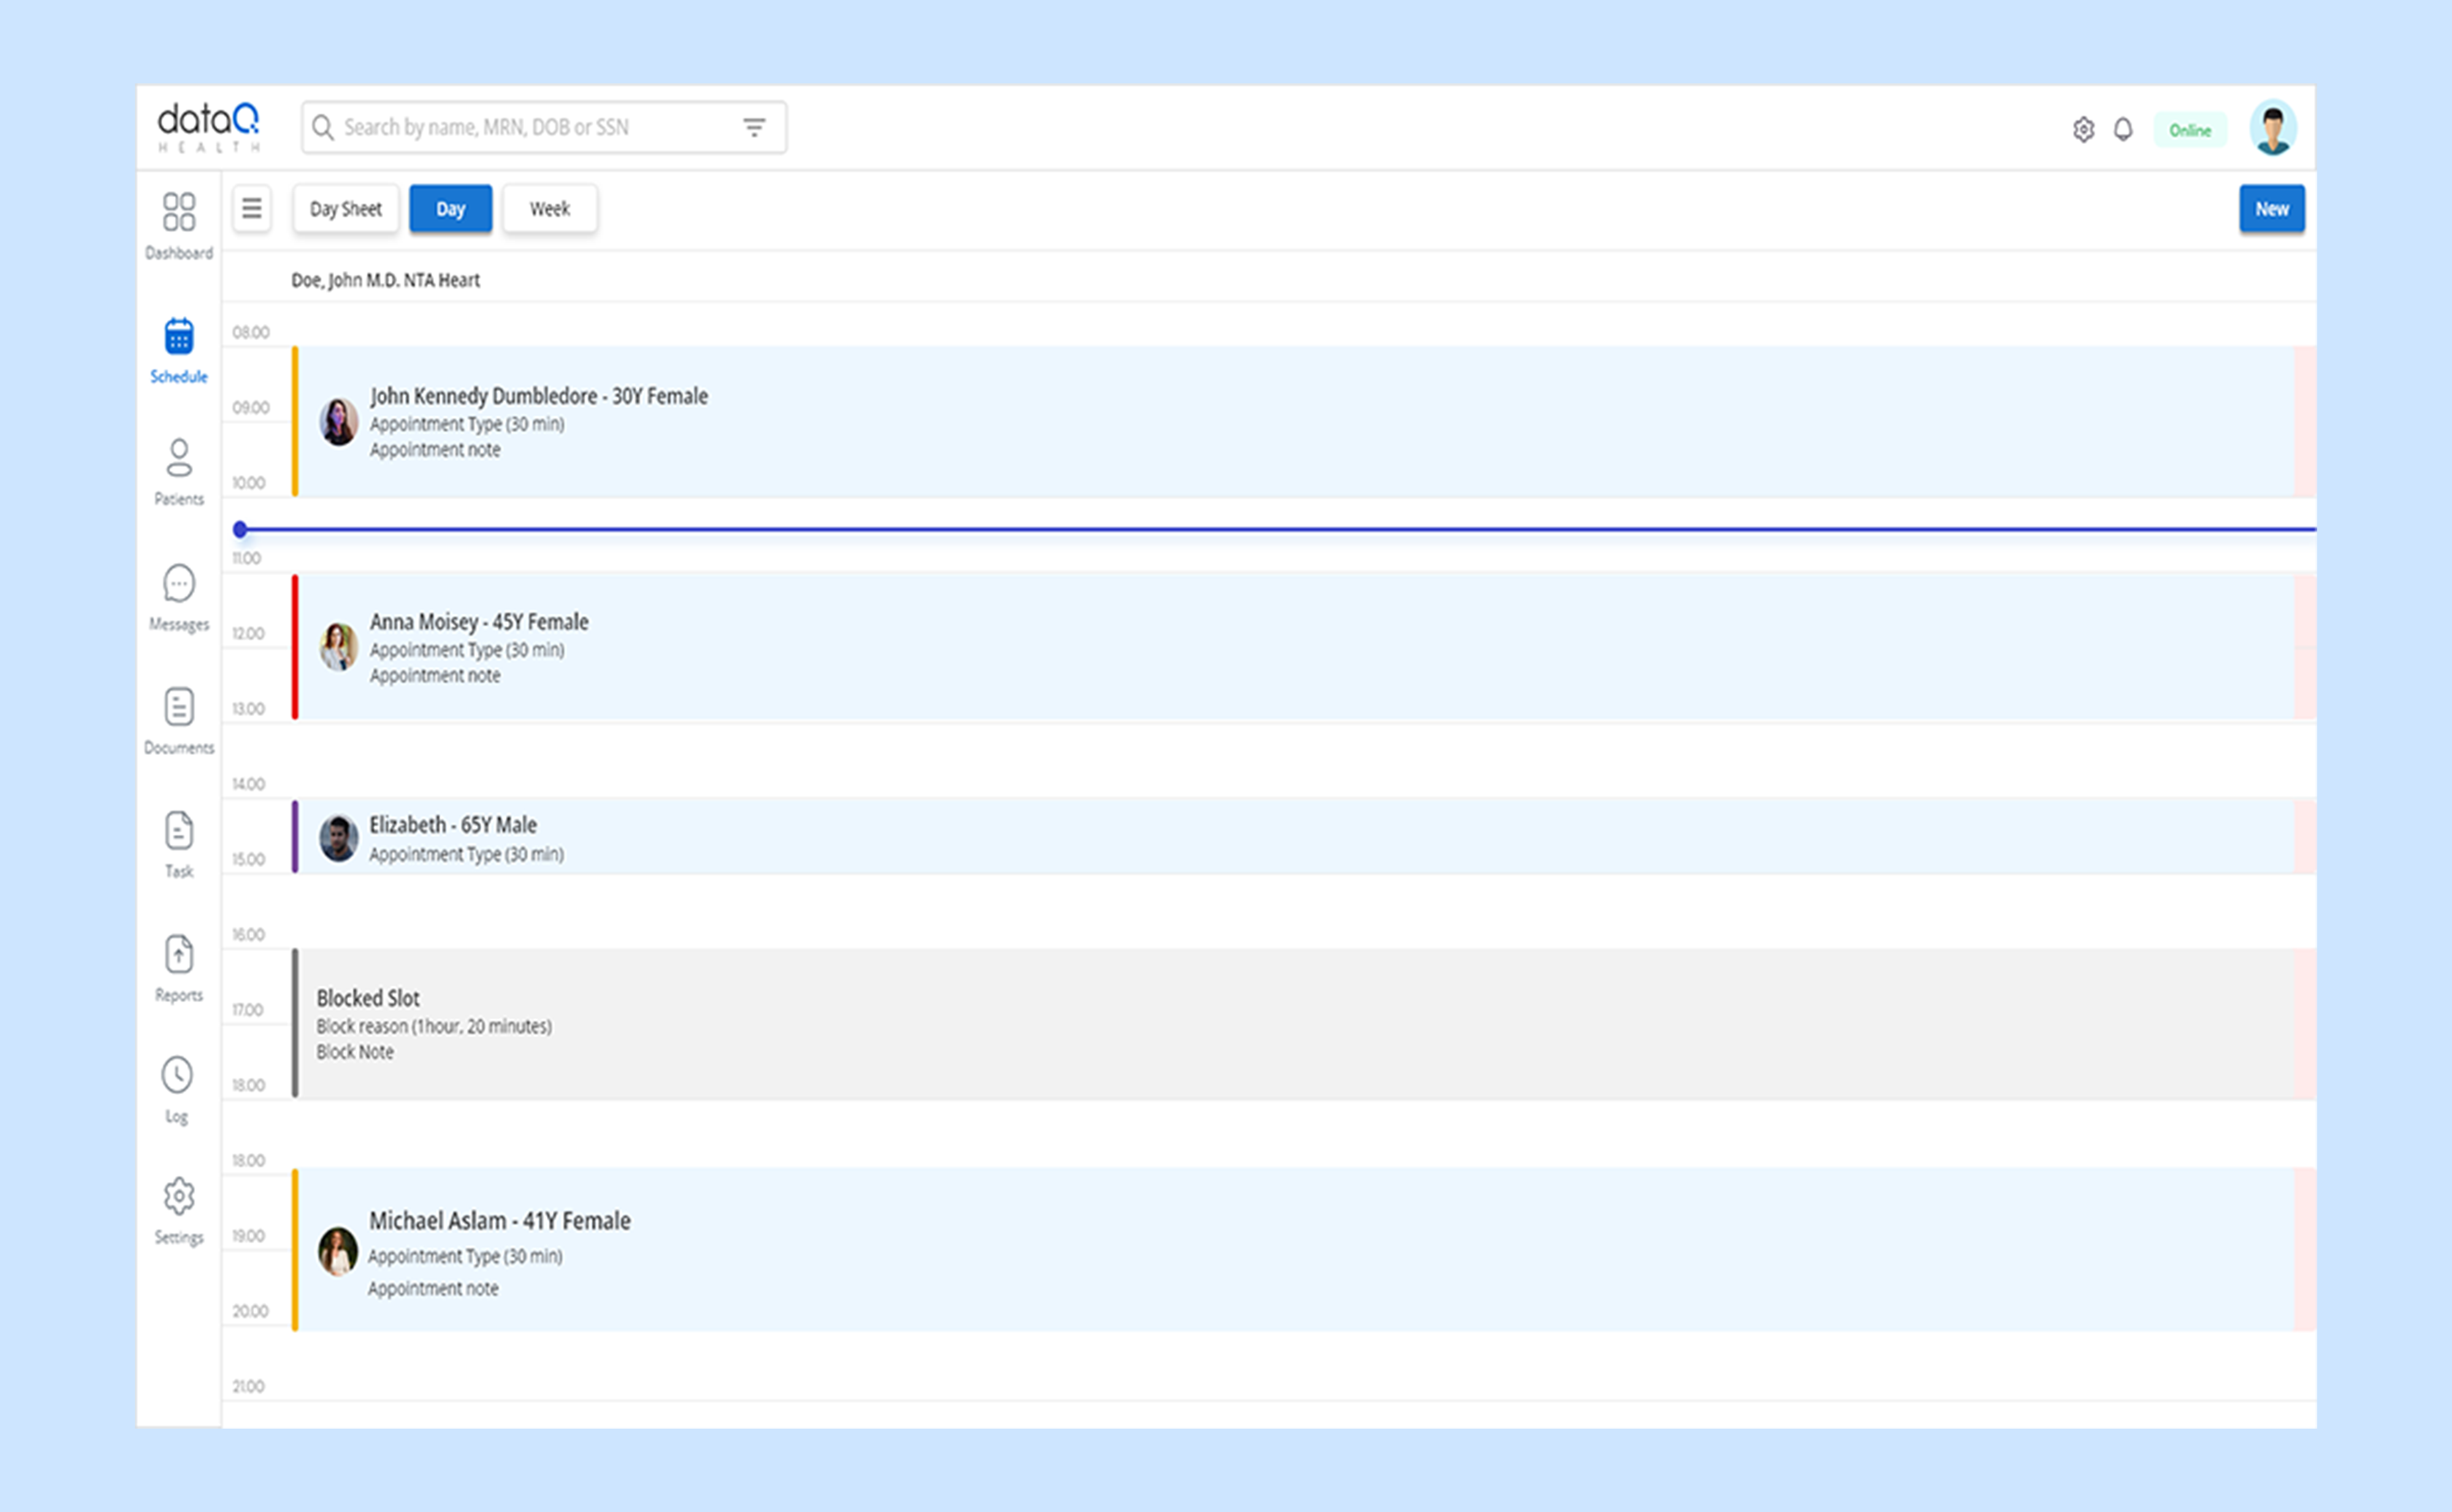Toggle the hamburger menu panel
2452x1512 pixels.
252,209
